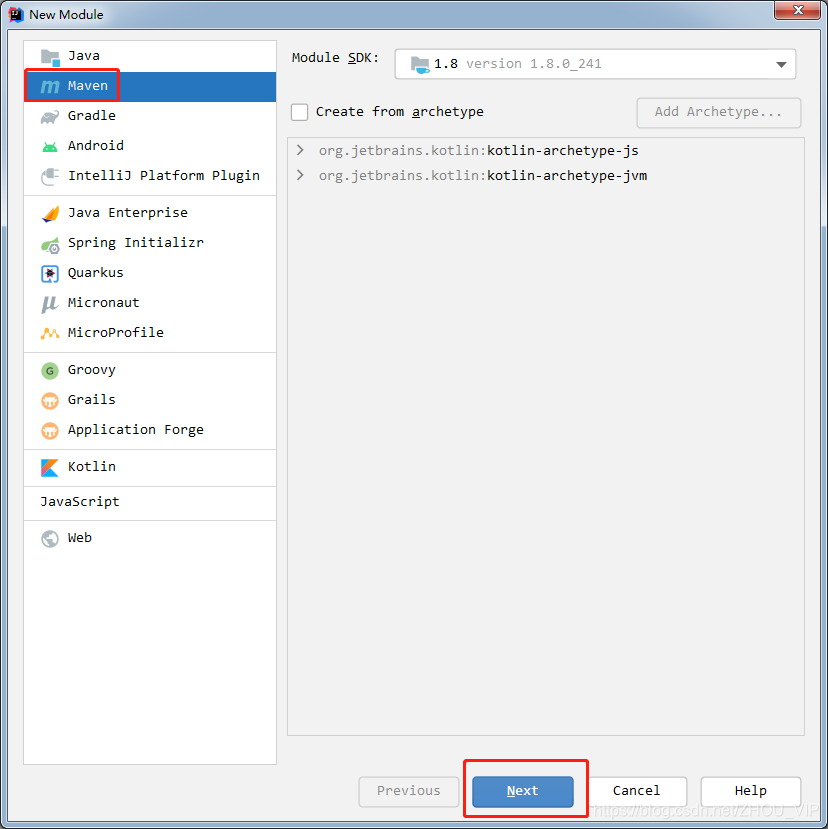Select the Android label in list
The image size is (828, 829).
point(96,145)
